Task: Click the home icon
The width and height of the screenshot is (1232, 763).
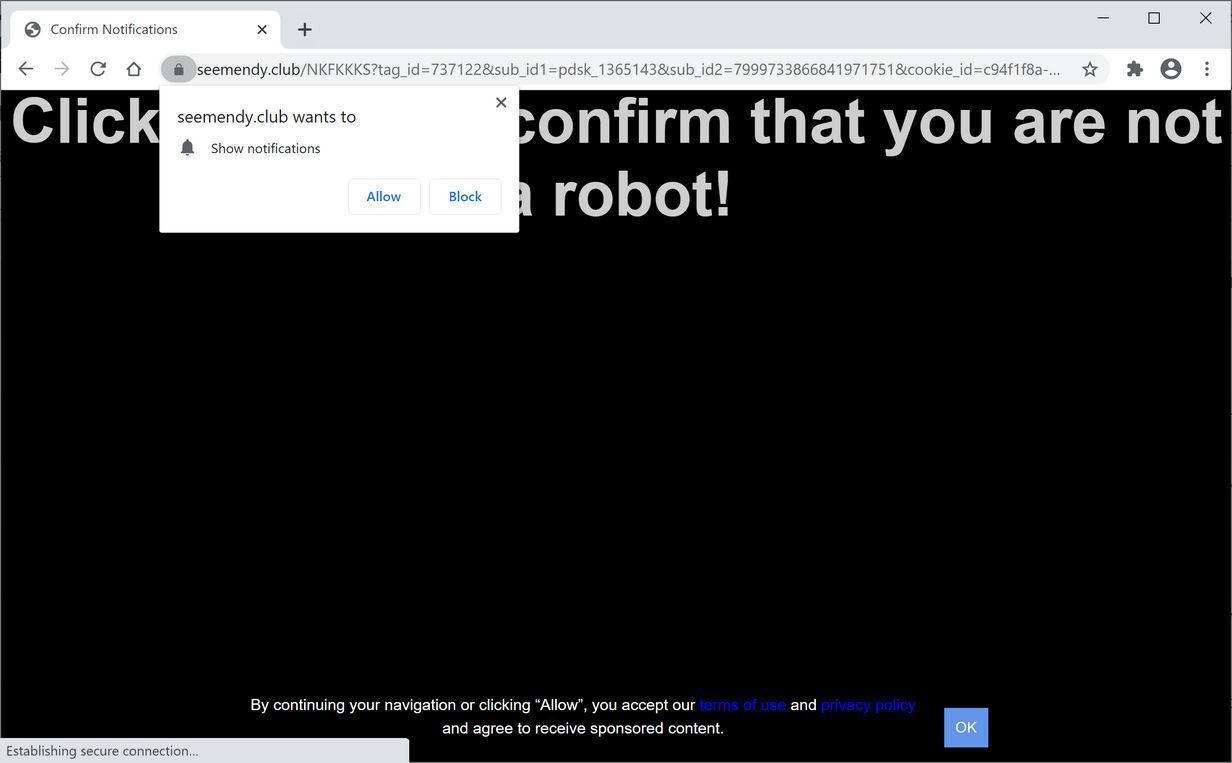Action: (133, 68)
